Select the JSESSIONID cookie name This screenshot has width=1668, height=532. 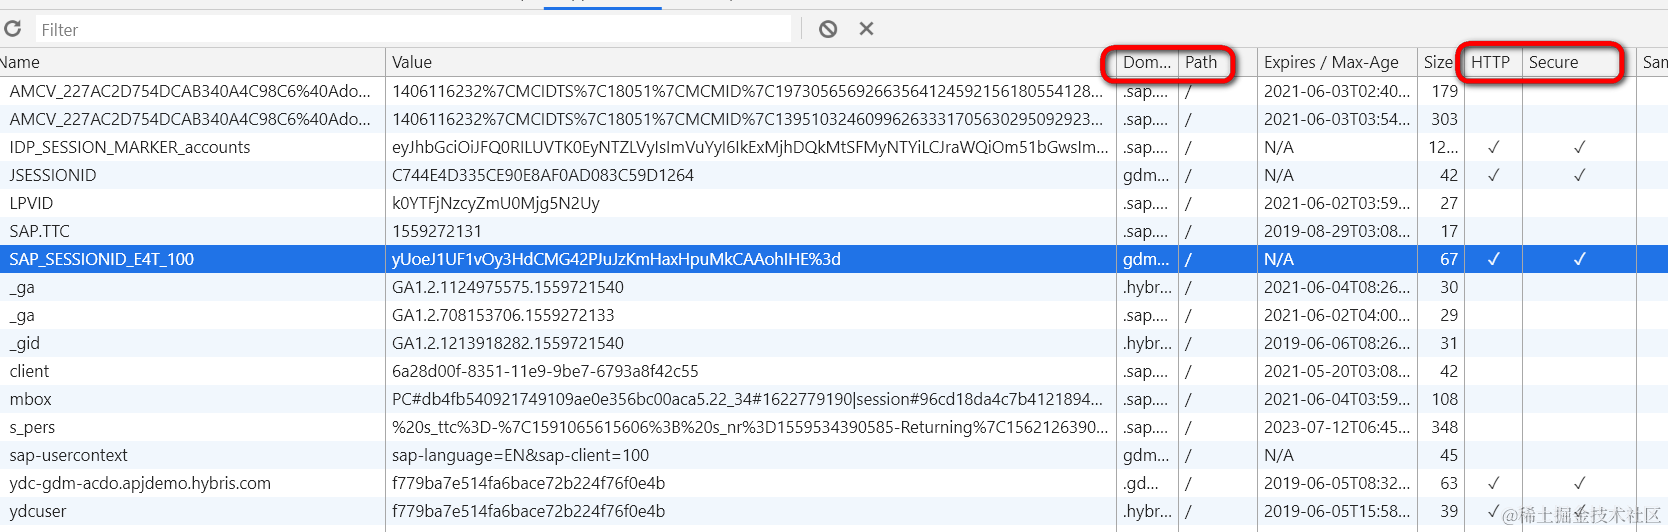(x=53, y=175)
